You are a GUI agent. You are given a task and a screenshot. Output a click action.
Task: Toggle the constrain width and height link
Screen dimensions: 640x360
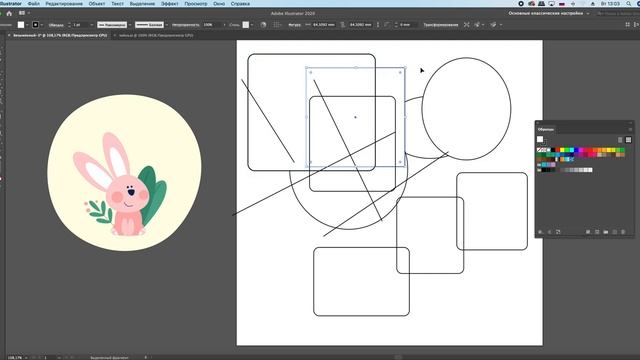click(x=378, y=25)
